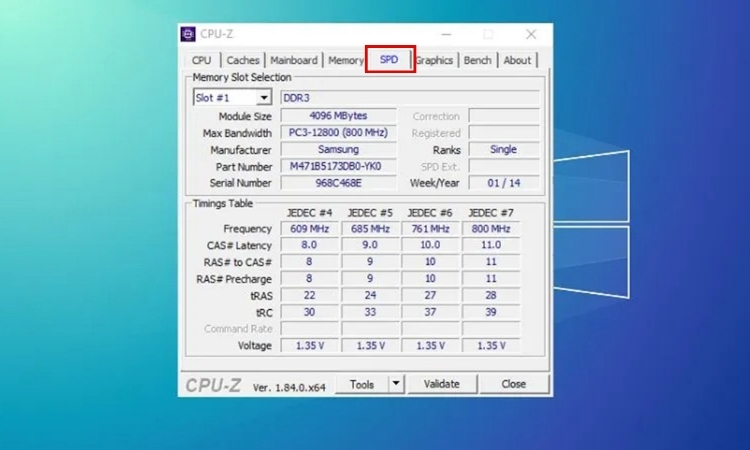This screenshot has height=450, width=750.
Task: Open the arrow menu beside Tools
Action: point(395,384)
